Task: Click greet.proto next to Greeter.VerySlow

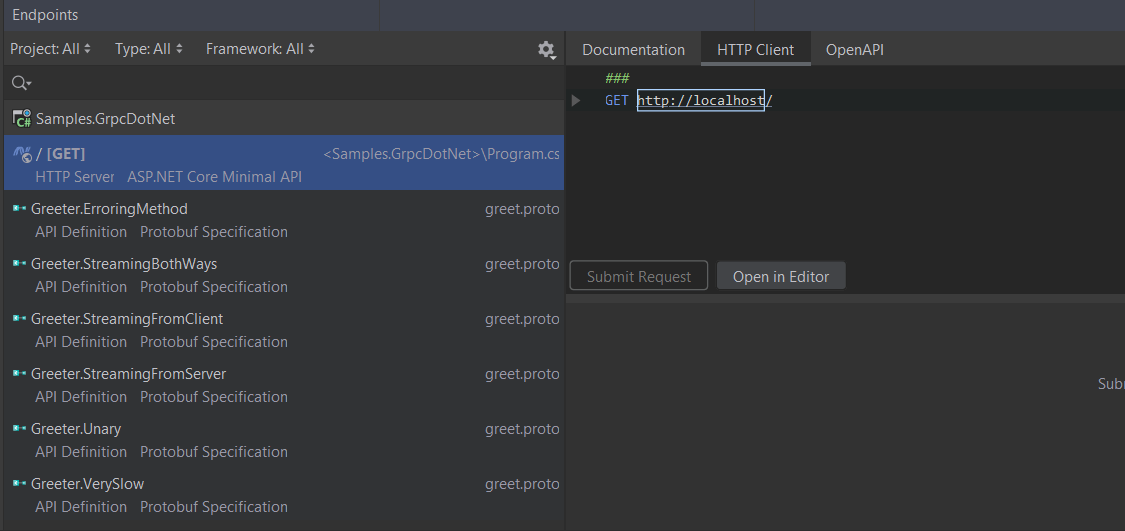Action: (x=522, y=484)
